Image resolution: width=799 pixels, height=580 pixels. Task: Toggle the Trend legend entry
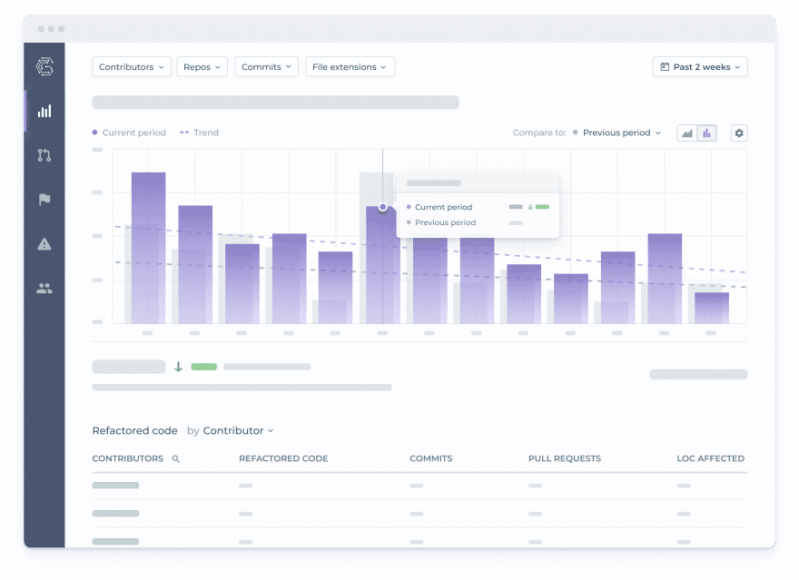[x=199, y=133]
